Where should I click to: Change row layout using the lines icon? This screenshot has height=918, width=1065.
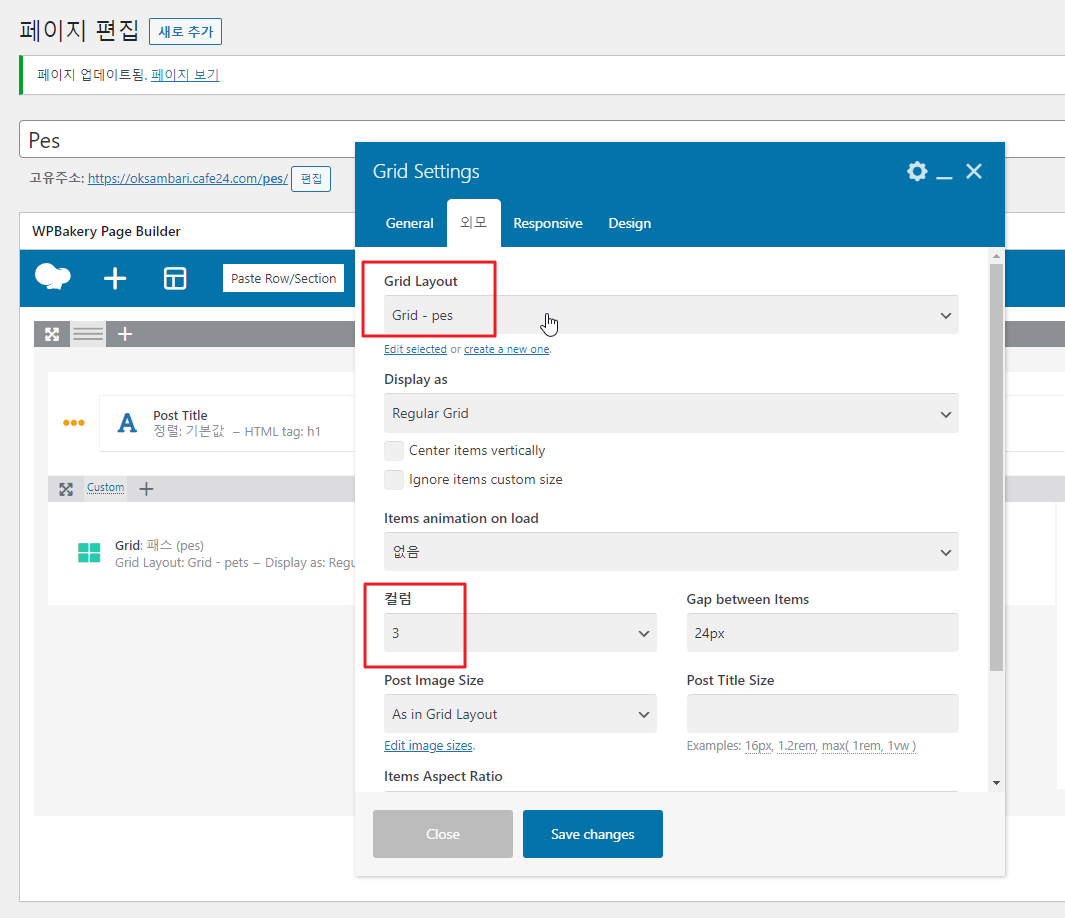[x=88, y=334]
